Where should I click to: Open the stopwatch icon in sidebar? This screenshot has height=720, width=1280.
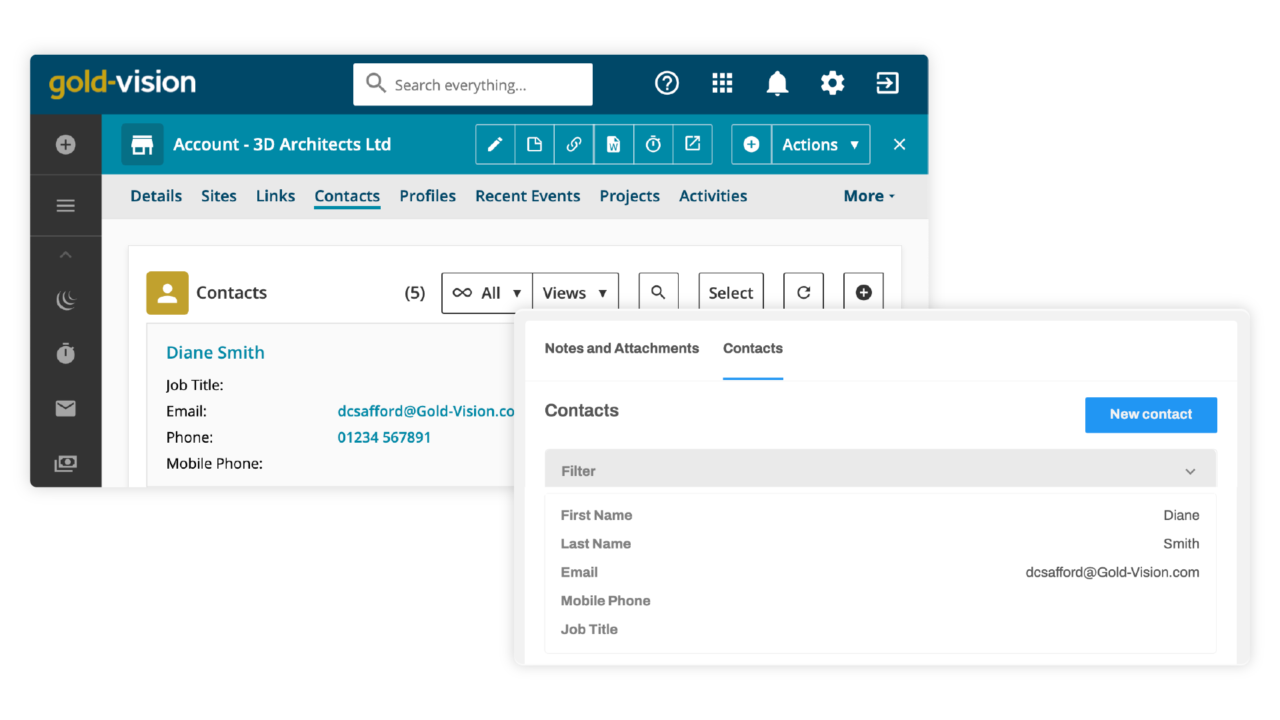(x=66, y=354)
